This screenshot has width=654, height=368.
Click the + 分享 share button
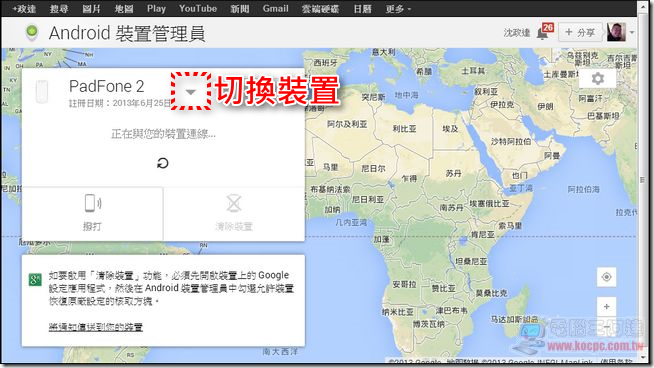(x=580, y=32)
